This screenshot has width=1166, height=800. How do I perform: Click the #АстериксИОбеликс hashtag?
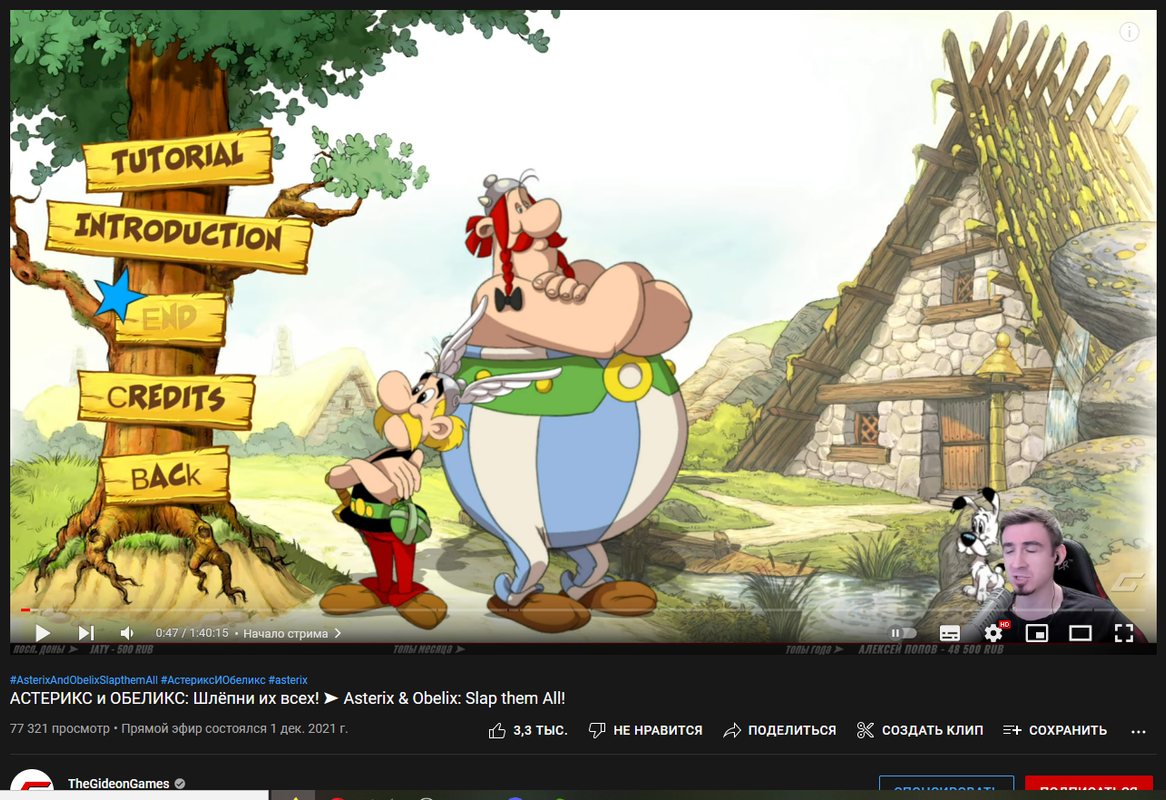pos(213,680)
